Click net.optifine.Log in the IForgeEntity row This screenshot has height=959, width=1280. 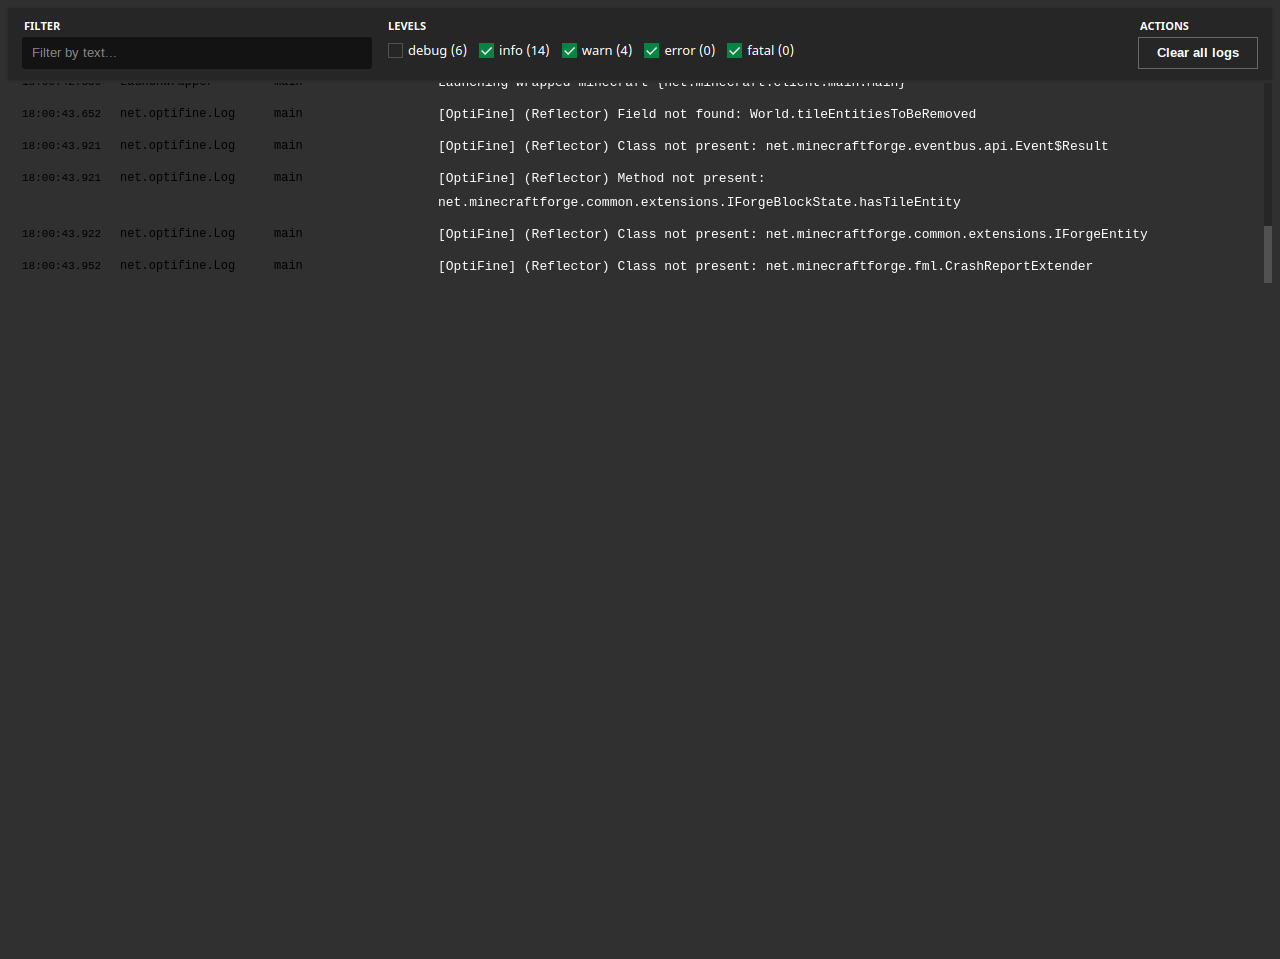click(x=177, y=234)
